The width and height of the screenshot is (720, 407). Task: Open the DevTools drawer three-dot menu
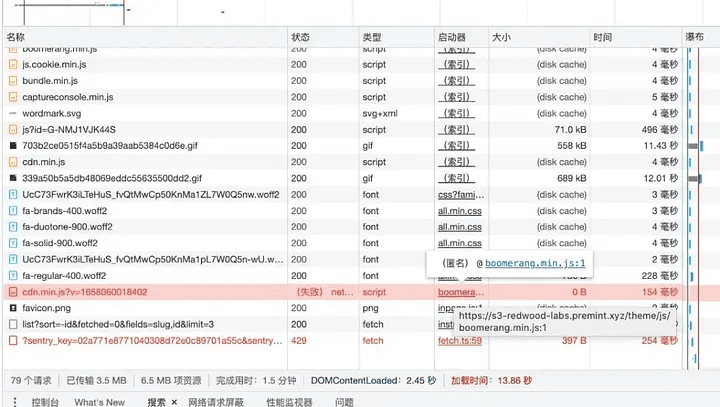pos(15,402)
